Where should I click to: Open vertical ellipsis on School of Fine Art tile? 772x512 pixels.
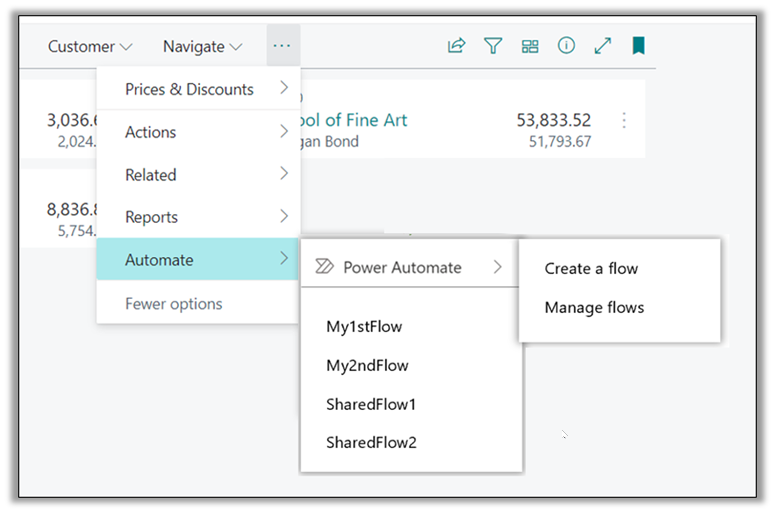625,120
